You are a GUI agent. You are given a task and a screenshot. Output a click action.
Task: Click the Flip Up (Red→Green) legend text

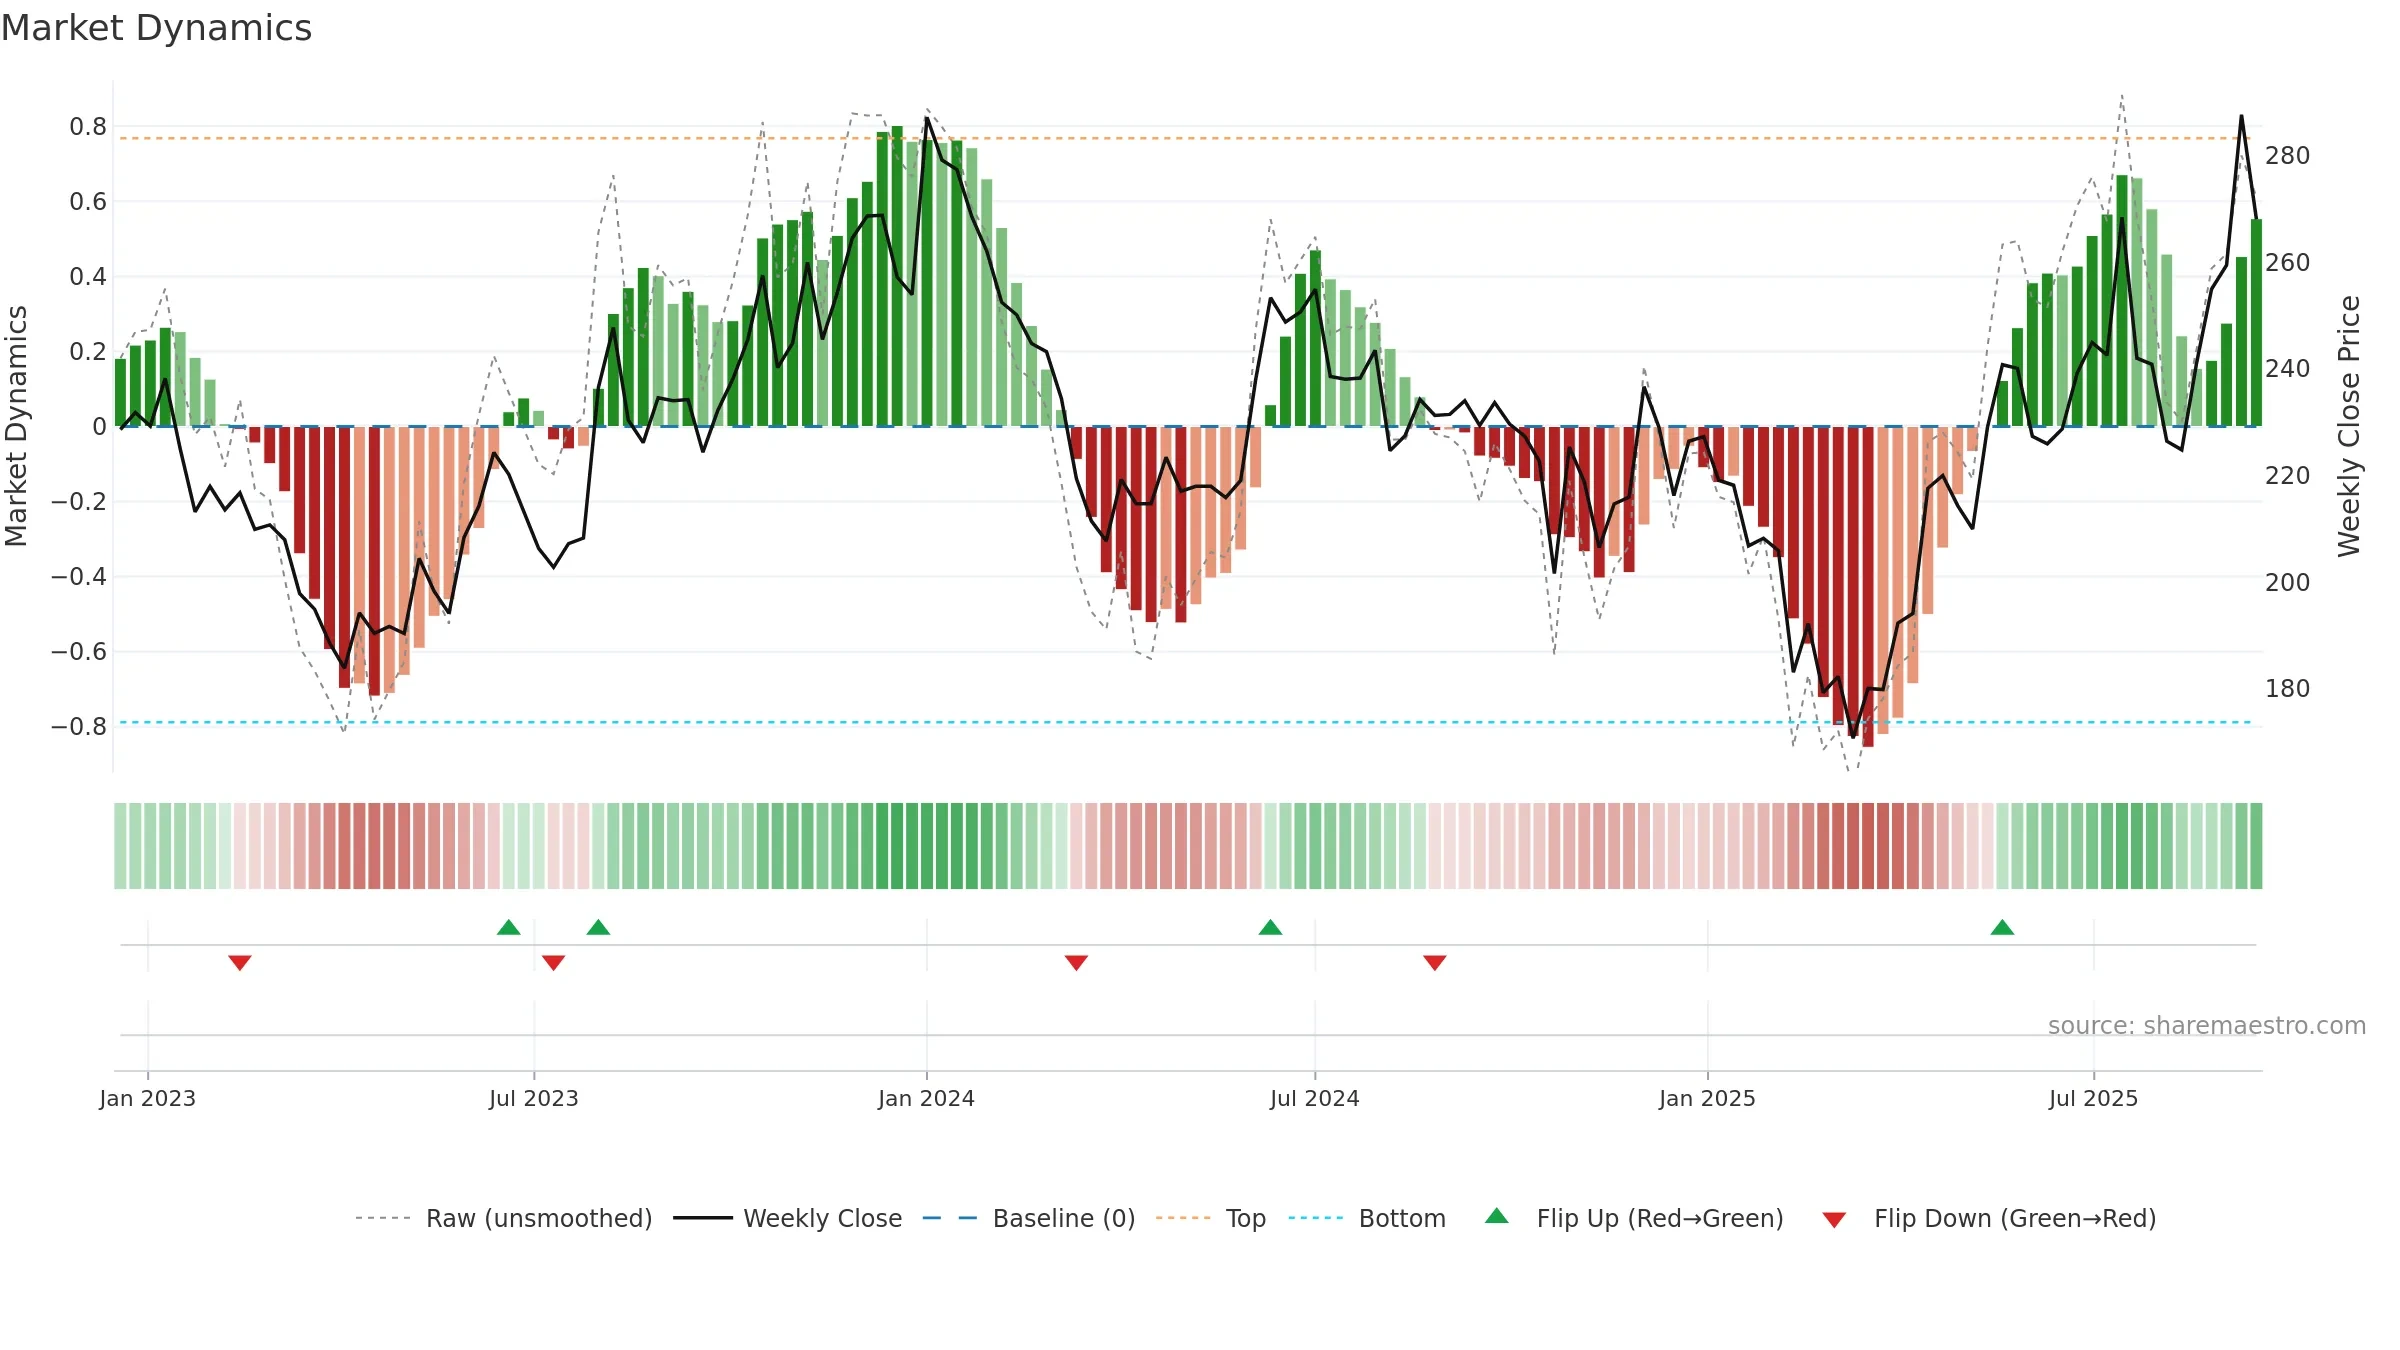(x=1660, y=1218)
